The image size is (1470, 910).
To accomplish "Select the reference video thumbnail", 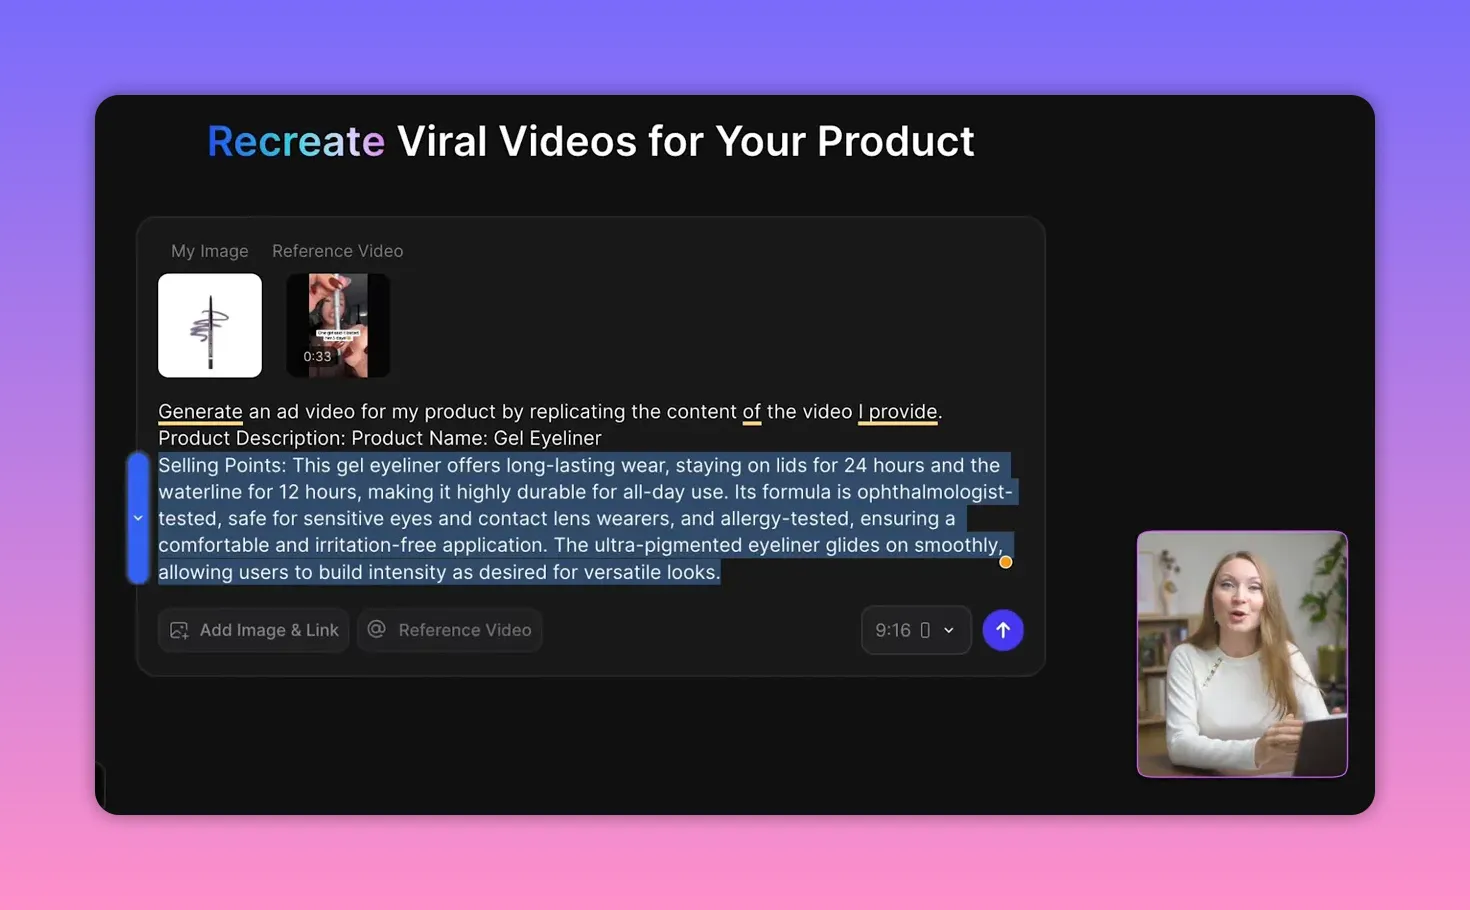I will pyautogui.click(x=338, y=325).
